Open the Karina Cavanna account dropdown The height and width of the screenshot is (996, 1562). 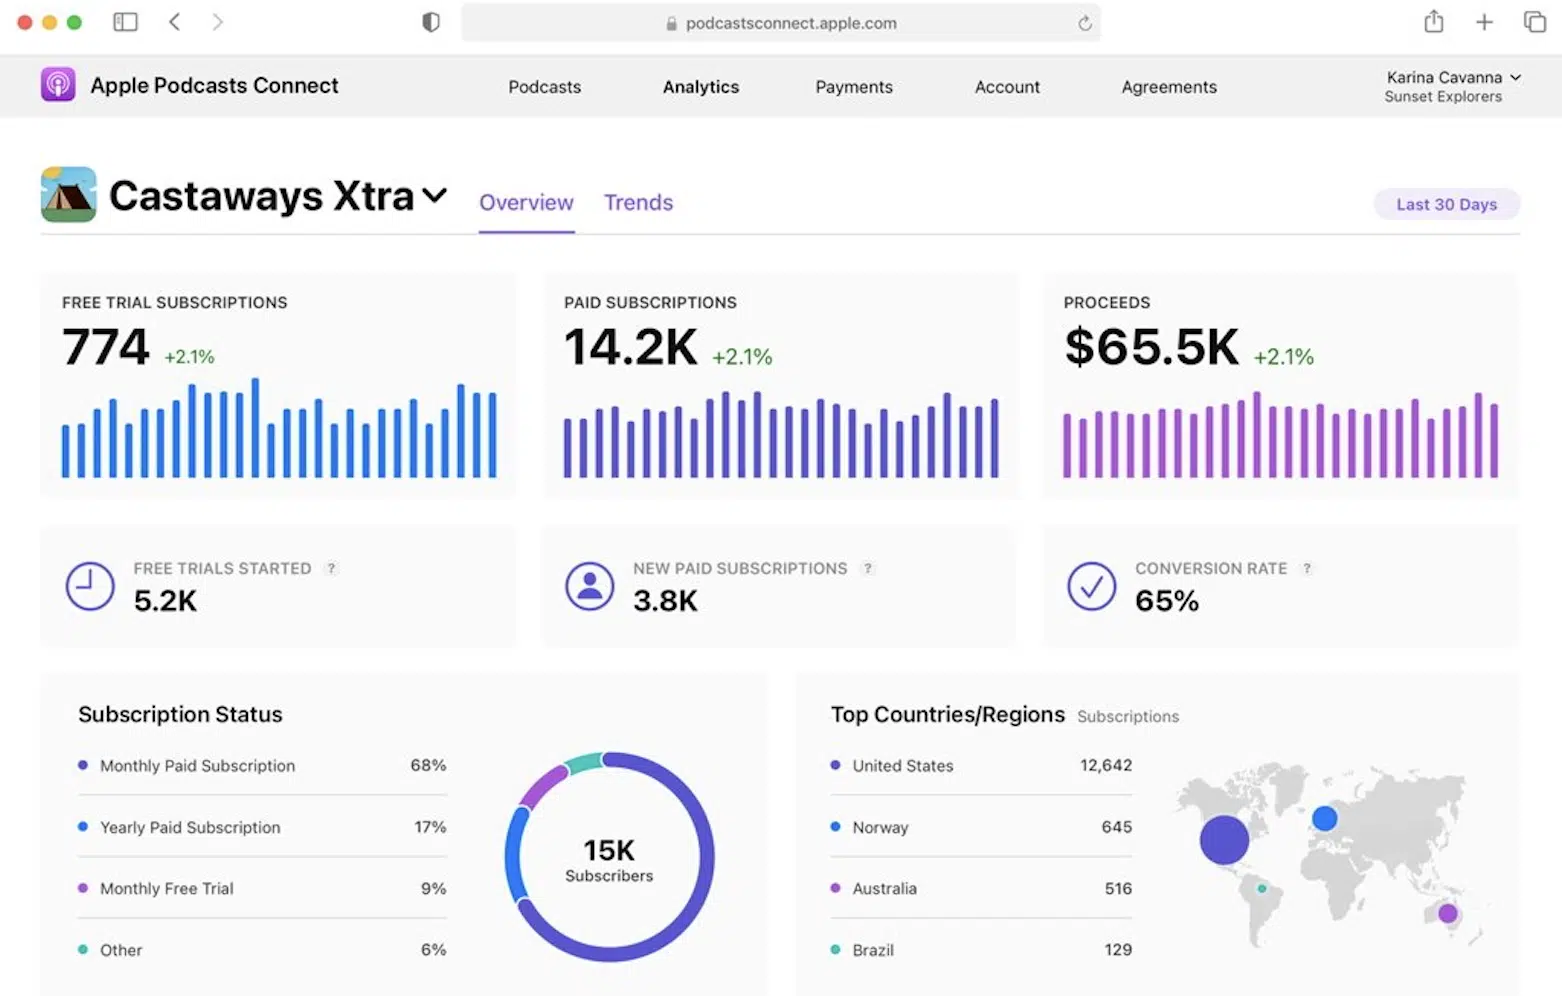1453,86
